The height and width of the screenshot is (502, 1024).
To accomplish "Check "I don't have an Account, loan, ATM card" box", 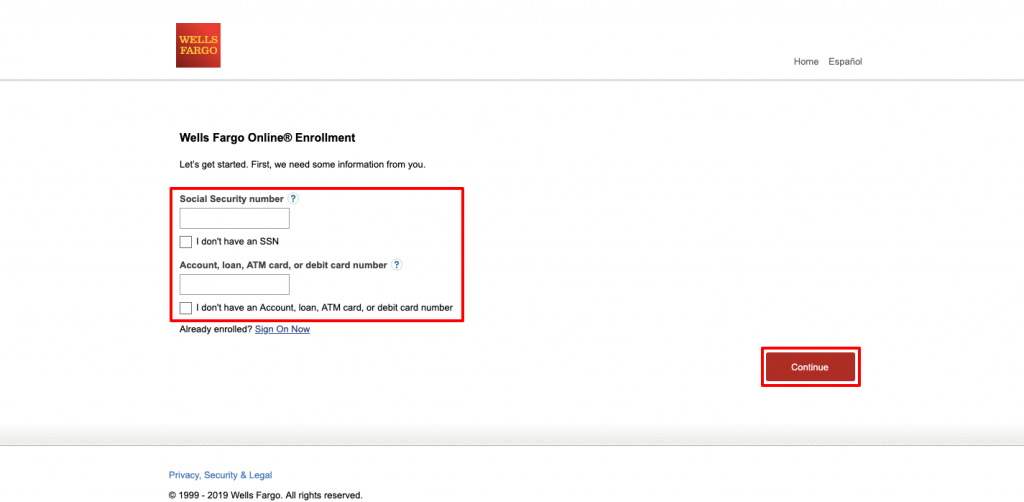I will tap(185, 307).
